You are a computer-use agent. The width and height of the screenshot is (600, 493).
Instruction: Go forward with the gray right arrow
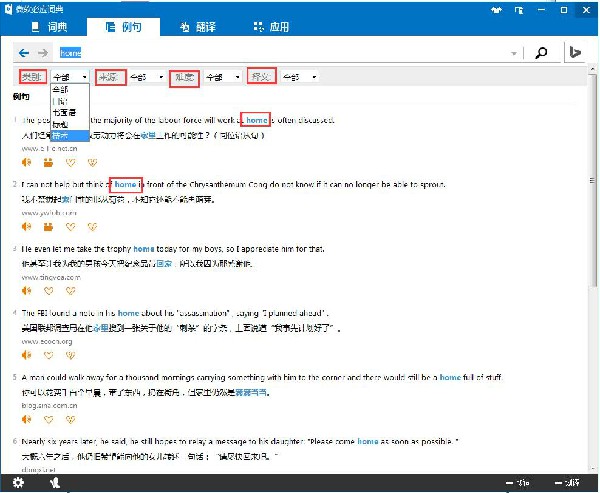[x=43, y=53]
